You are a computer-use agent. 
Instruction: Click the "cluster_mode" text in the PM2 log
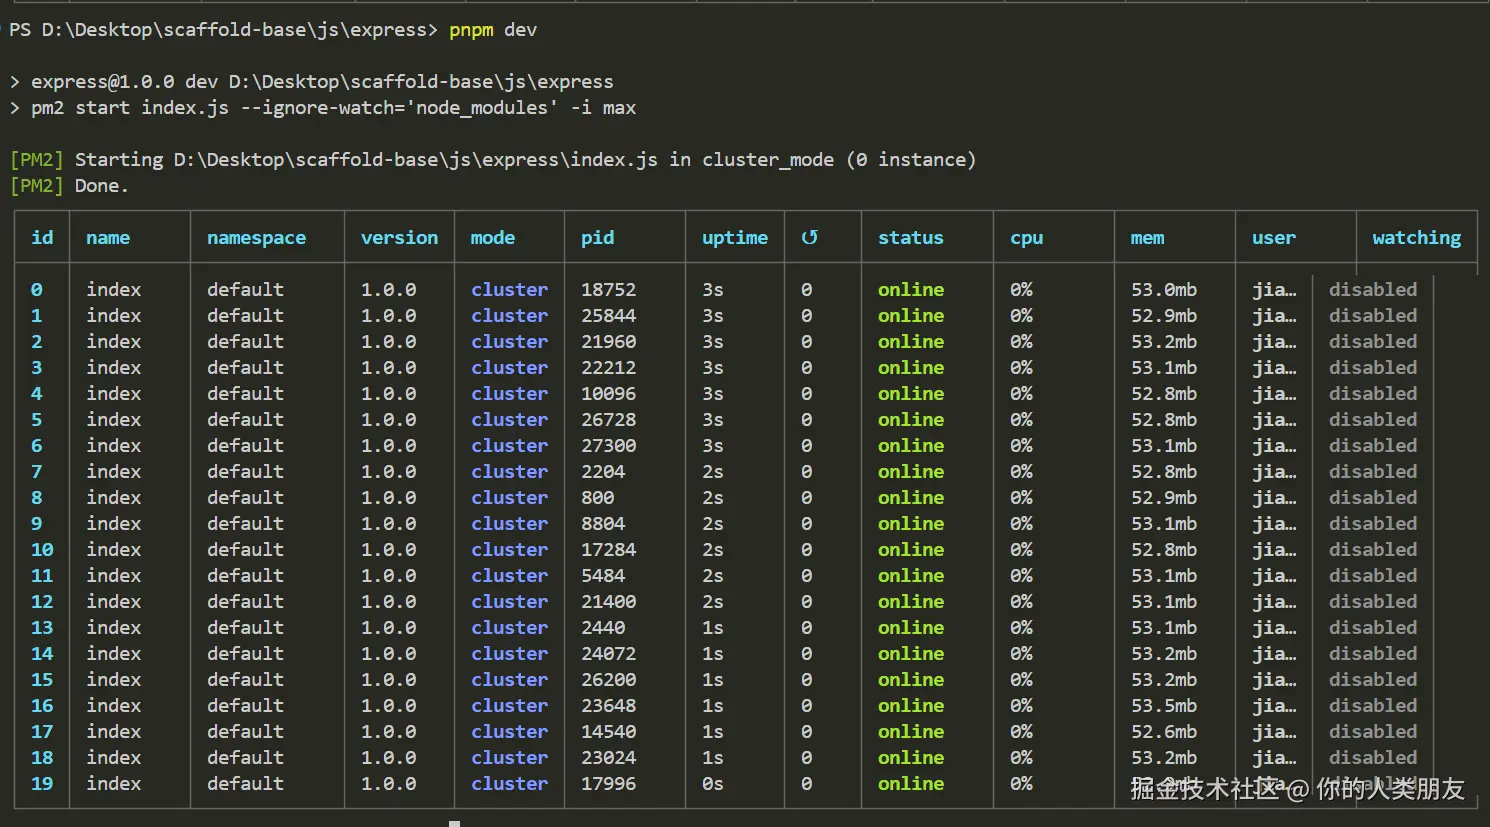pyautogui.click(x=767, y=160)
